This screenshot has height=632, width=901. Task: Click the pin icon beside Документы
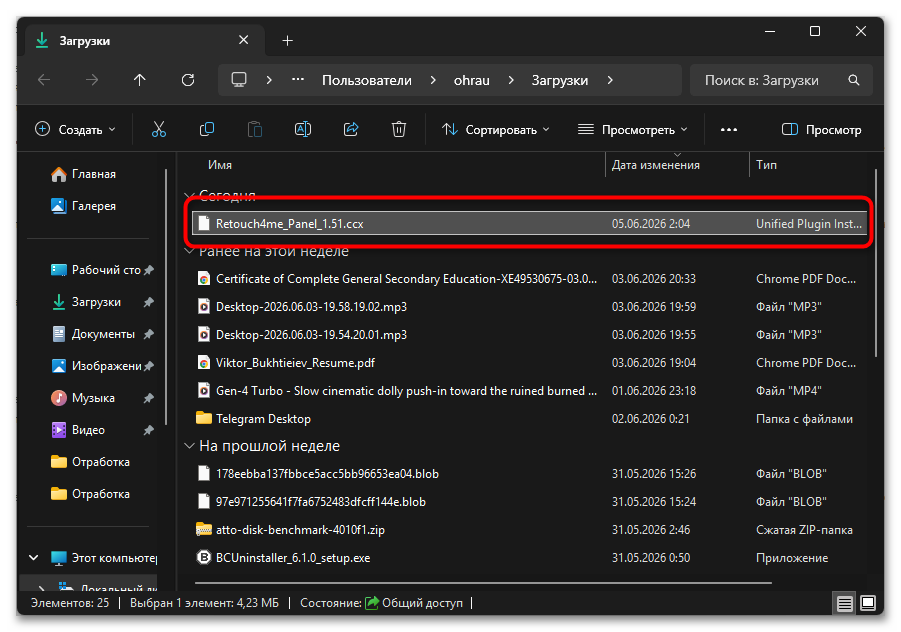tap(149, 334)
